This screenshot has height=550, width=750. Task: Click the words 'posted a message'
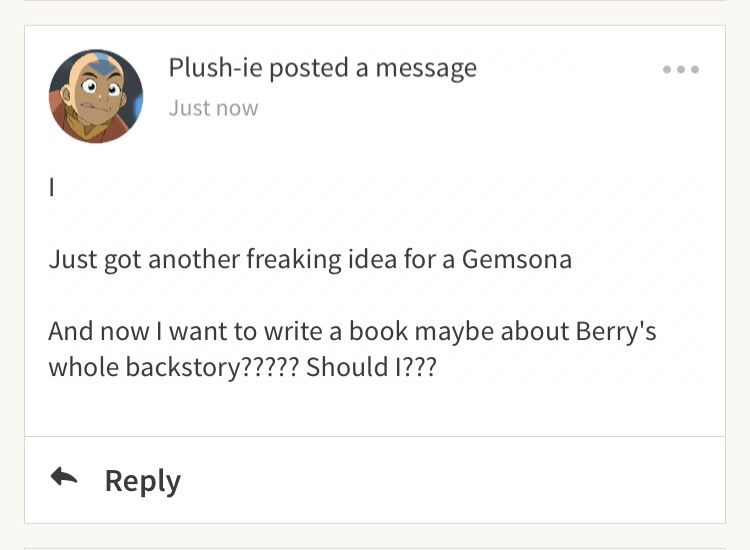tap(373, 68)
